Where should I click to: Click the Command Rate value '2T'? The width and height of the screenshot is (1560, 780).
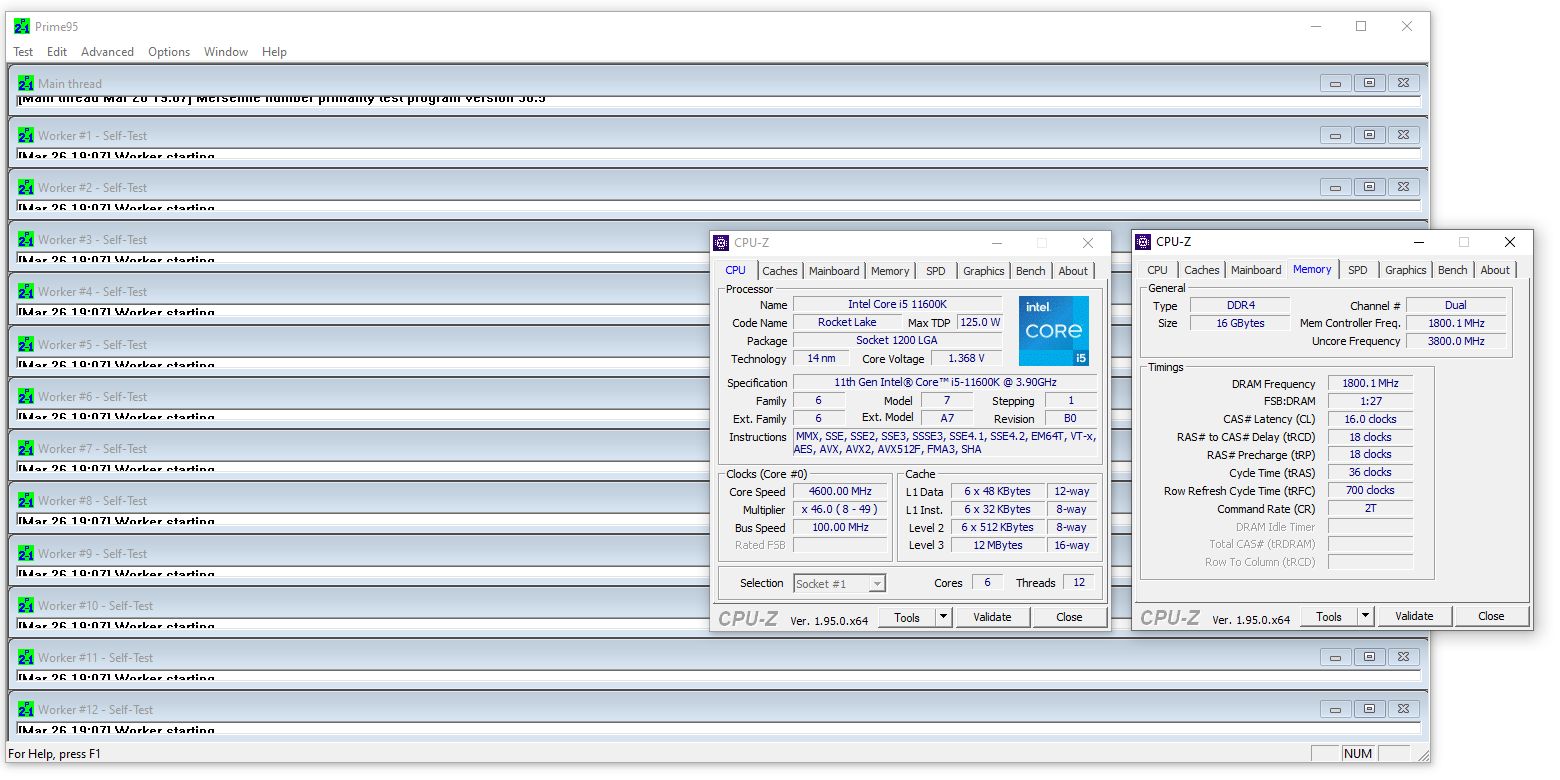pyautogui.click(x=1370, y=508)
